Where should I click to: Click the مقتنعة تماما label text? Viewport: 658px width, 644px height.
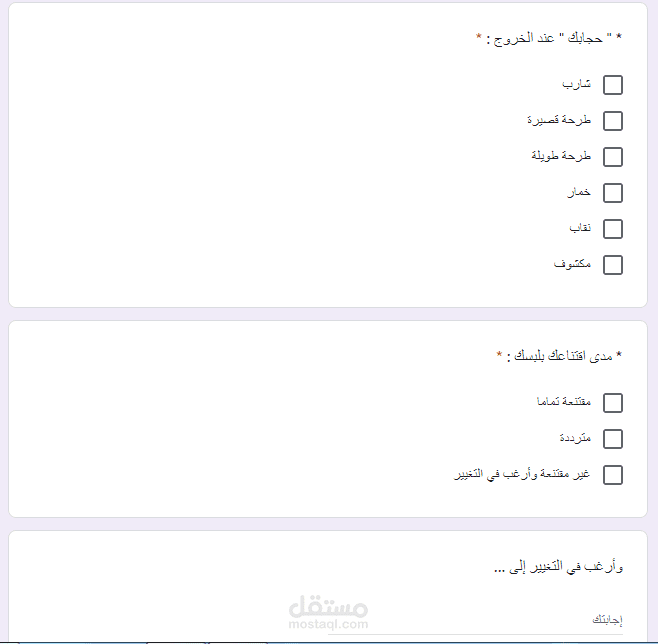pos(564,403)
